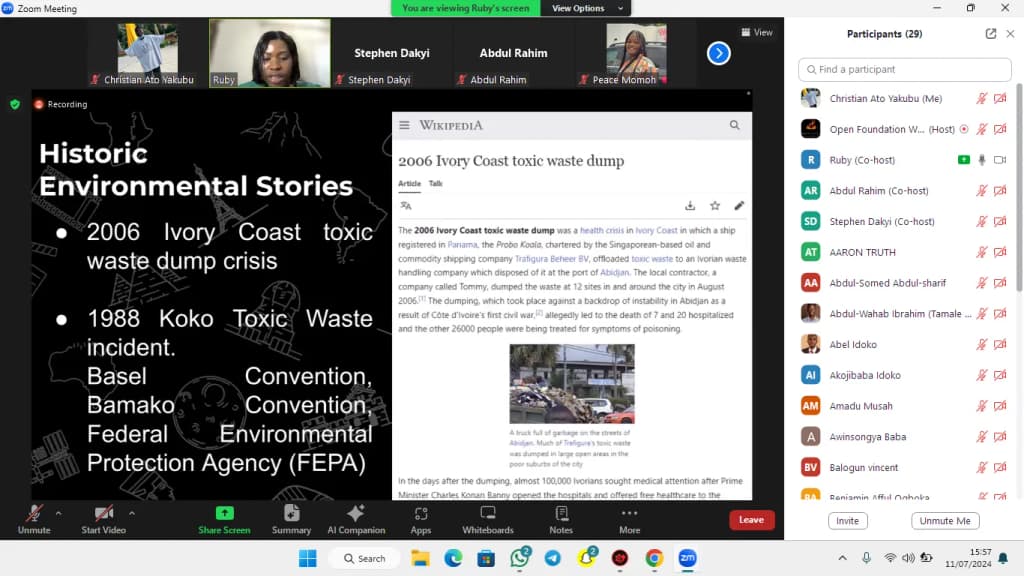Pop out the Participants panel
Image resolution: width=1024 pixels, height=576 pixels.
tap(991, 33)
